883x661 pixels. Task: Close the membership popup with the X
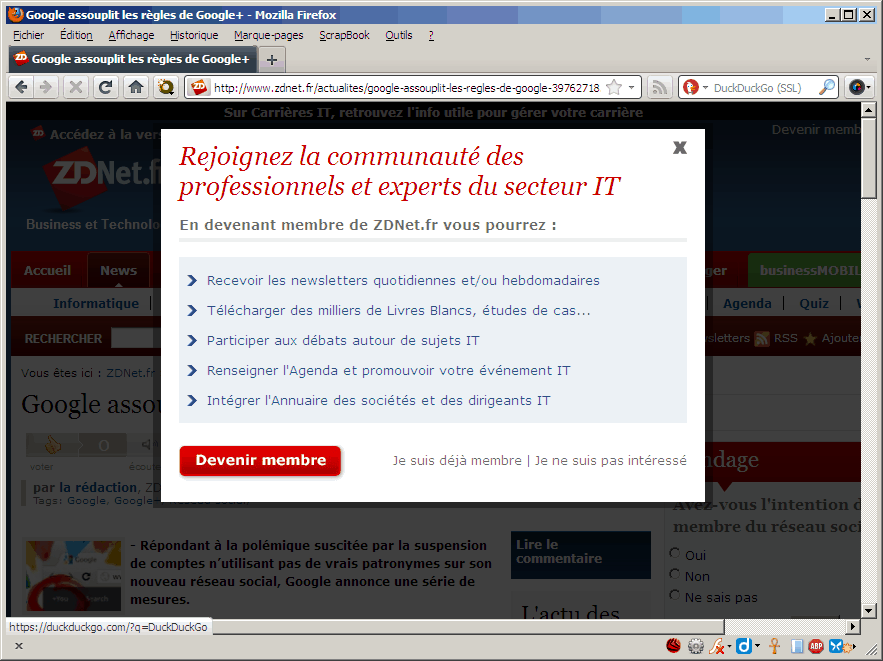[x=680, y=148]
